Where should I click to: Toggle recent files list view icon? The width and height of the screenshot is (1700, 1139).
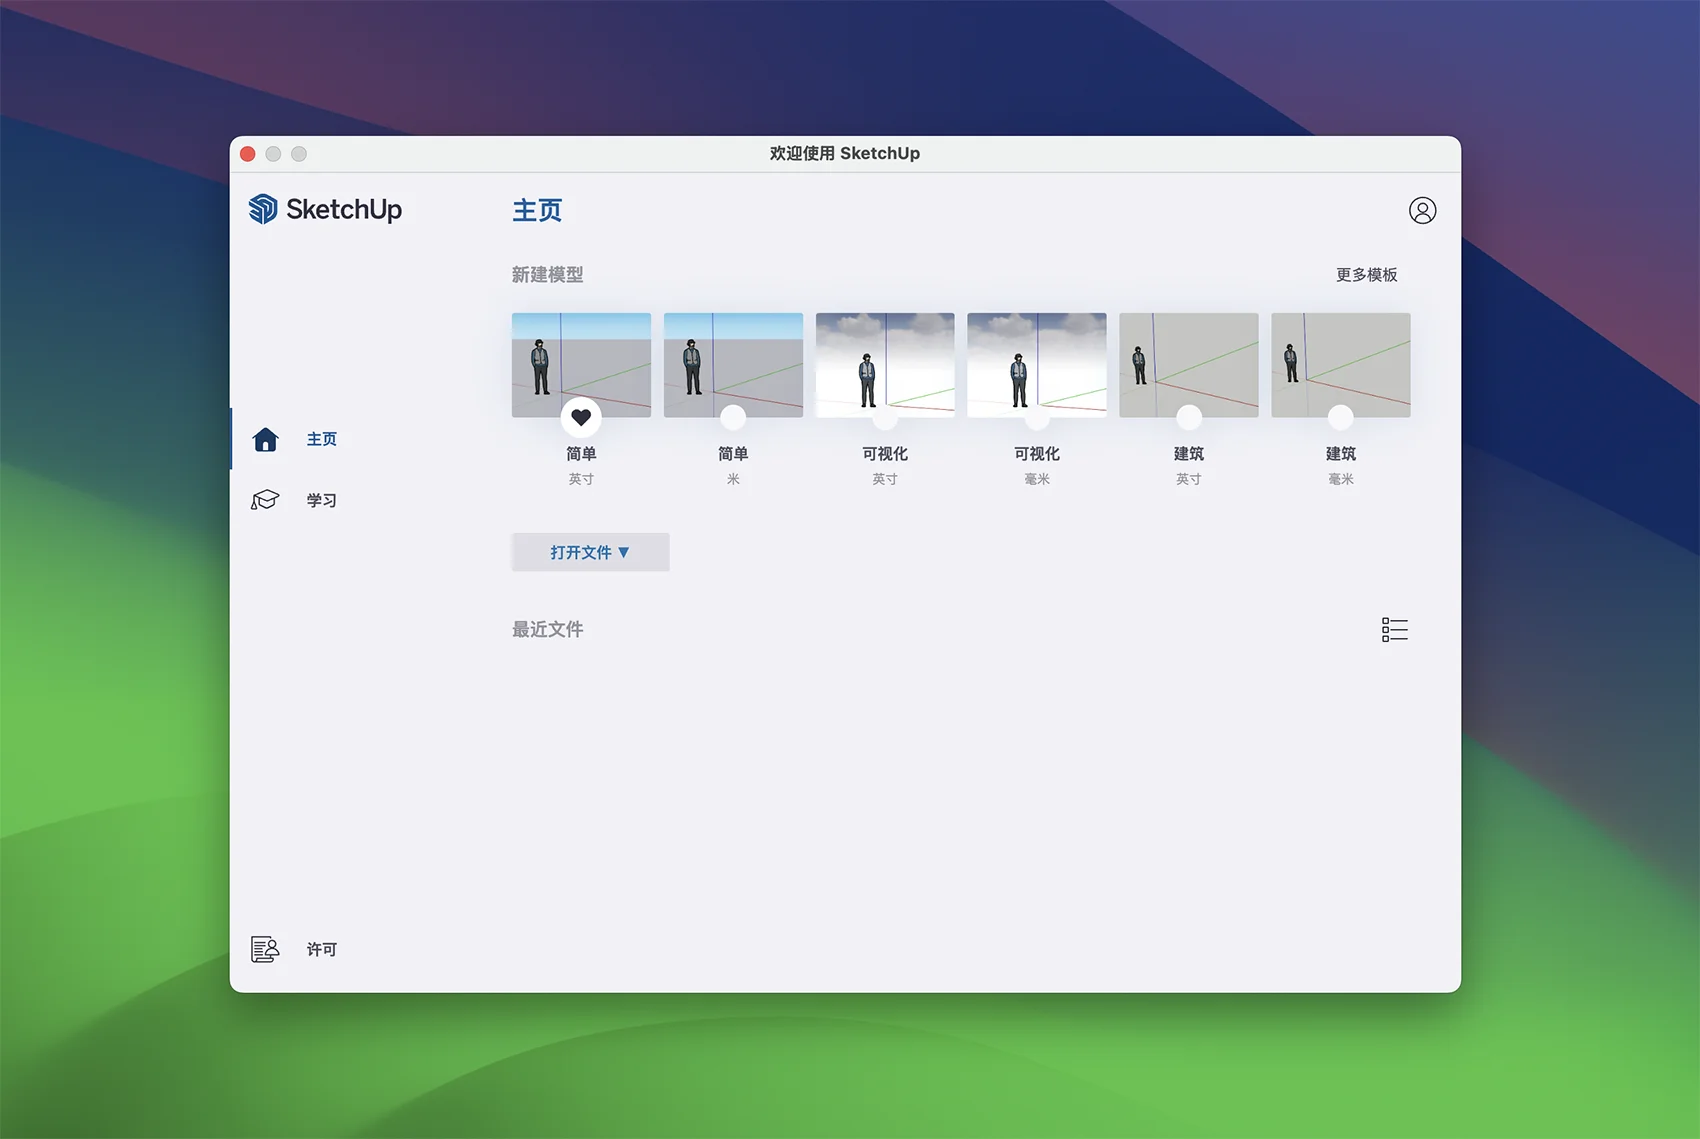click(1394, 629)
